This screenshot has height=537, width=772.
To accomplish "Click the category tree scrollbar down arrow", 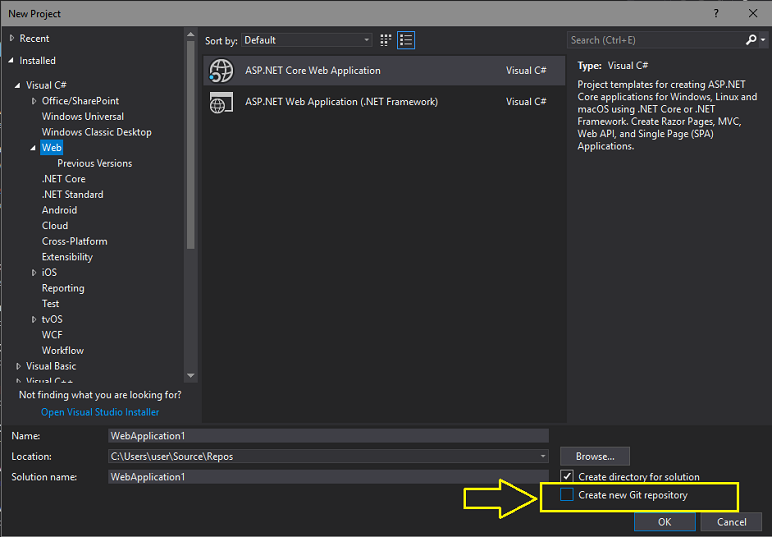I will point(191,376).
